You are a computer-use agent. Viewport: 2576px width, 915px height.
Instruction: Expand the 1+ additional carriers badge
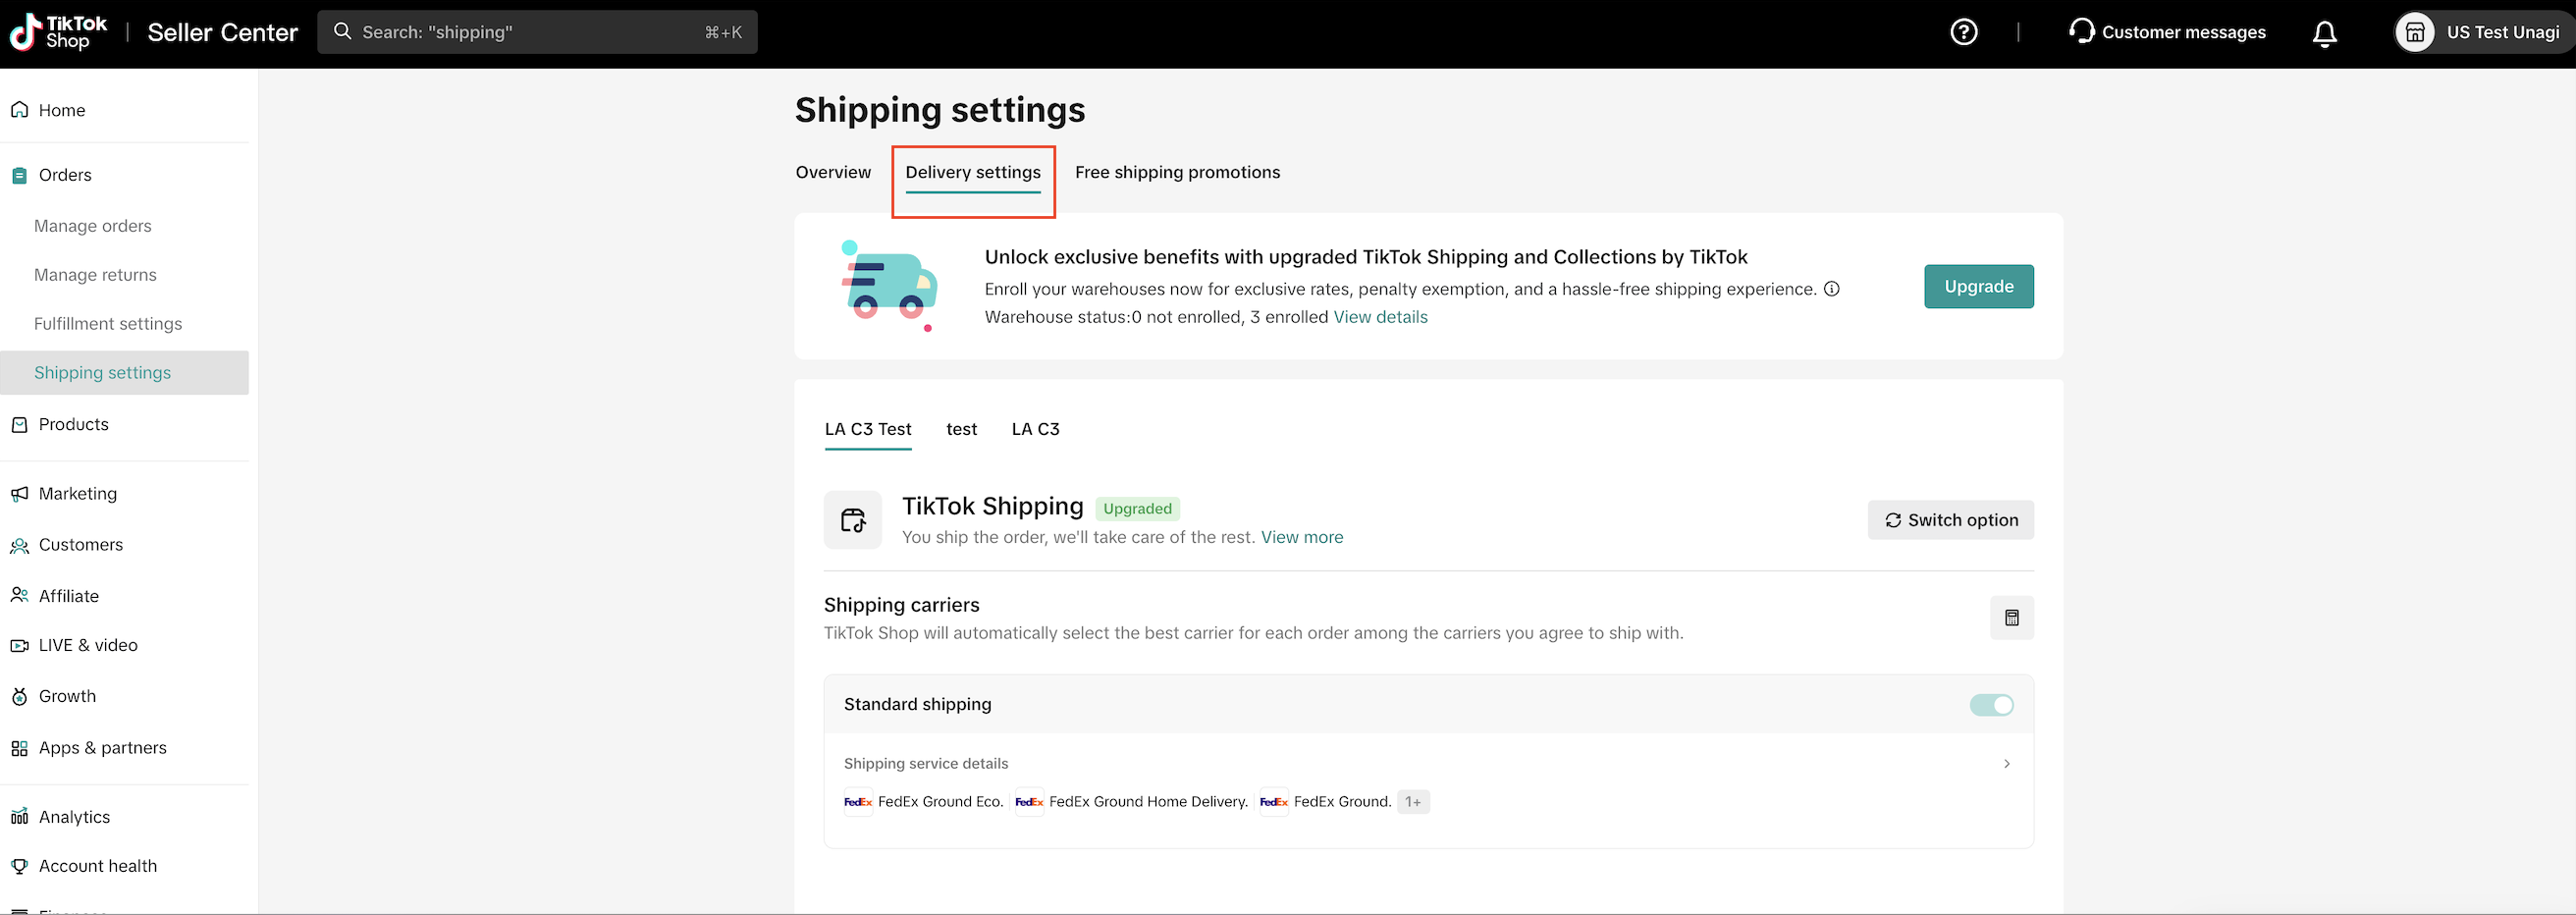pyautogui.click(x=1412, y=802)
